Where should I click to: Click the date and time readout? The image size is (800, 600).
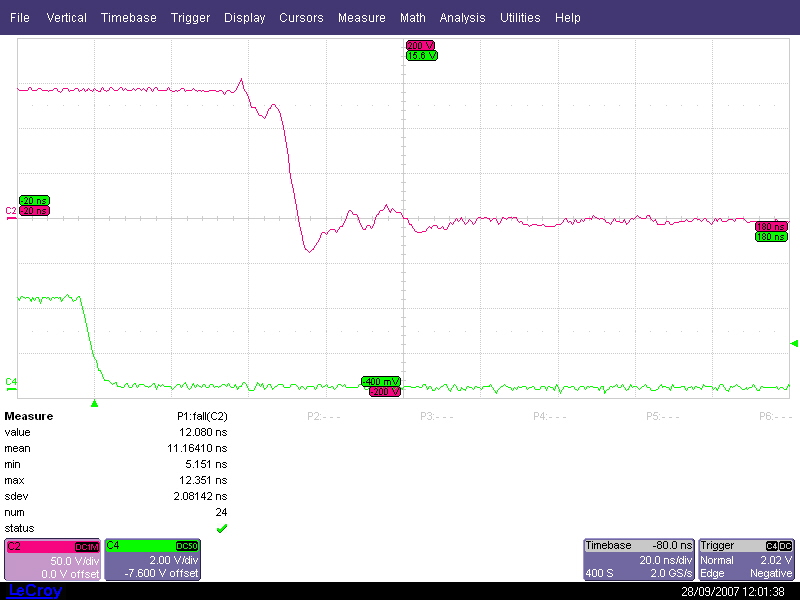(x=733, y=592)
